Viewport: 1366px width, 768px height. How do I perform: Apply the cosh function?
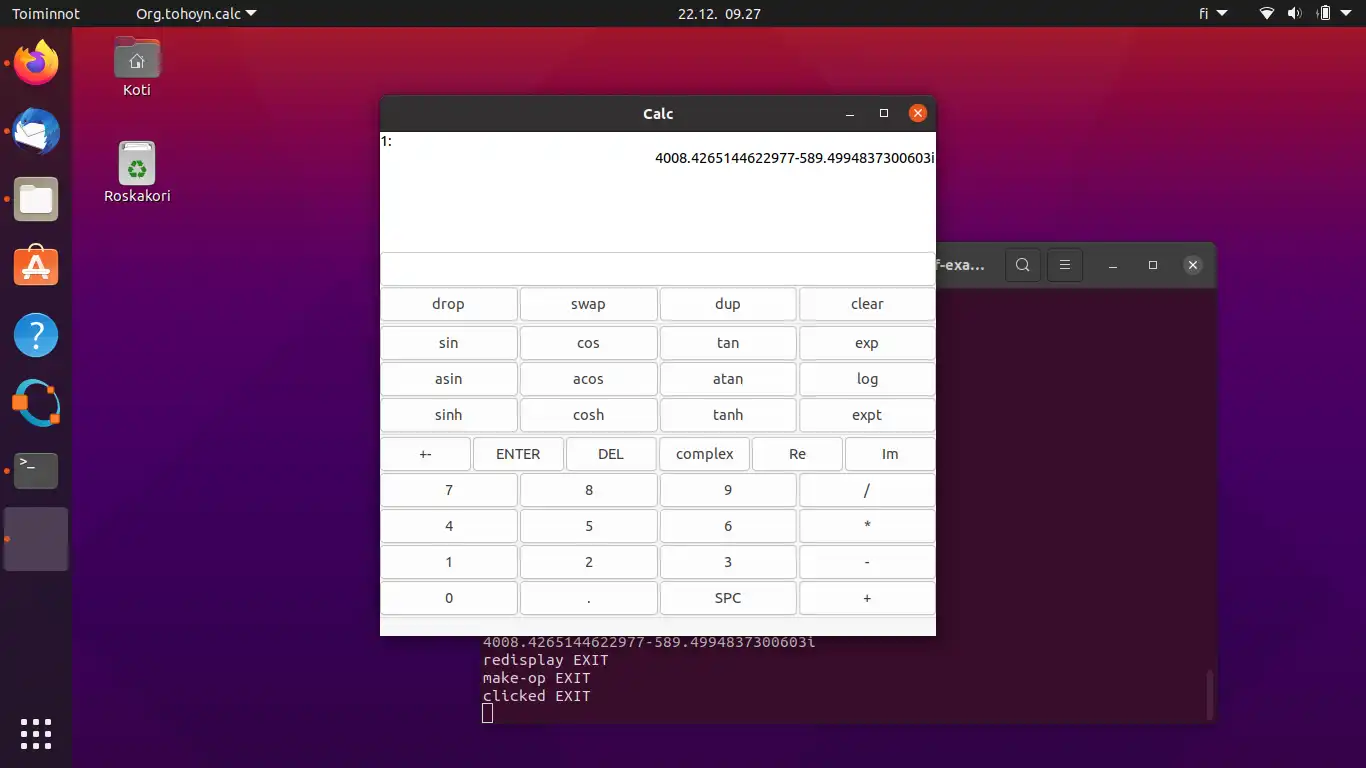coord(588,415)
